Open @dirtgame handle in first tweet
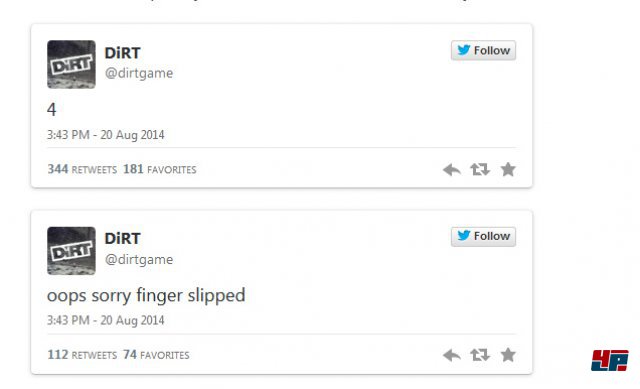The image size is (640, 389). 139,73
